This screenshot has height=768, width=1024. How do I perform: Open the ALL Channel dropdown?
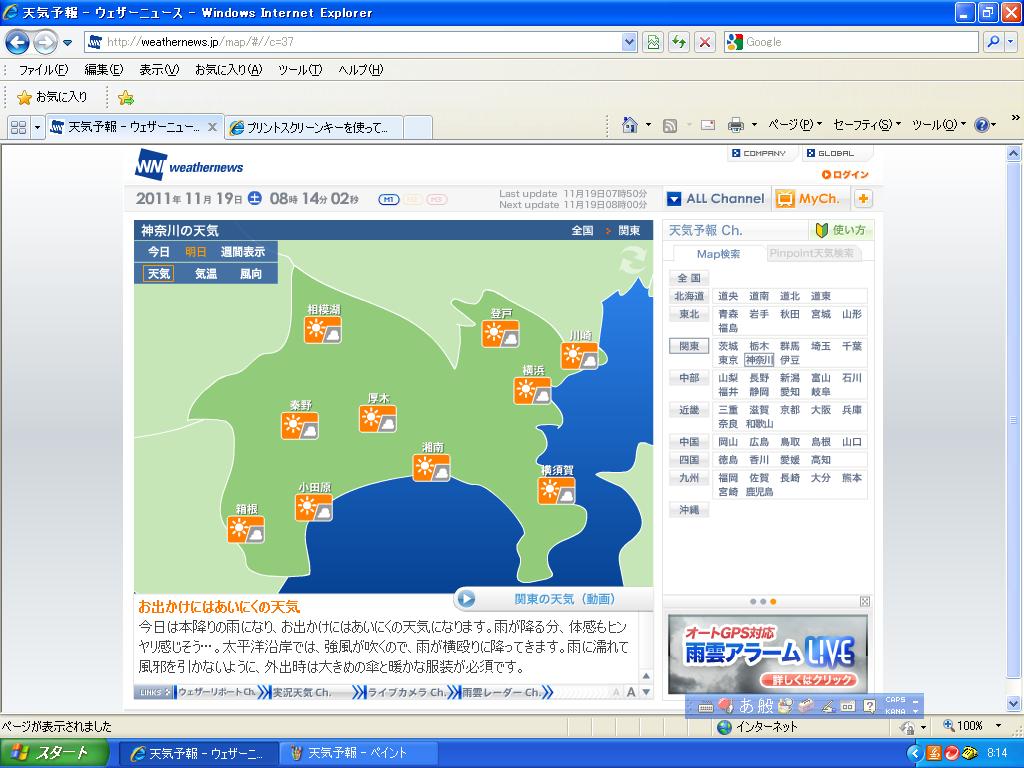coord(716,199)
